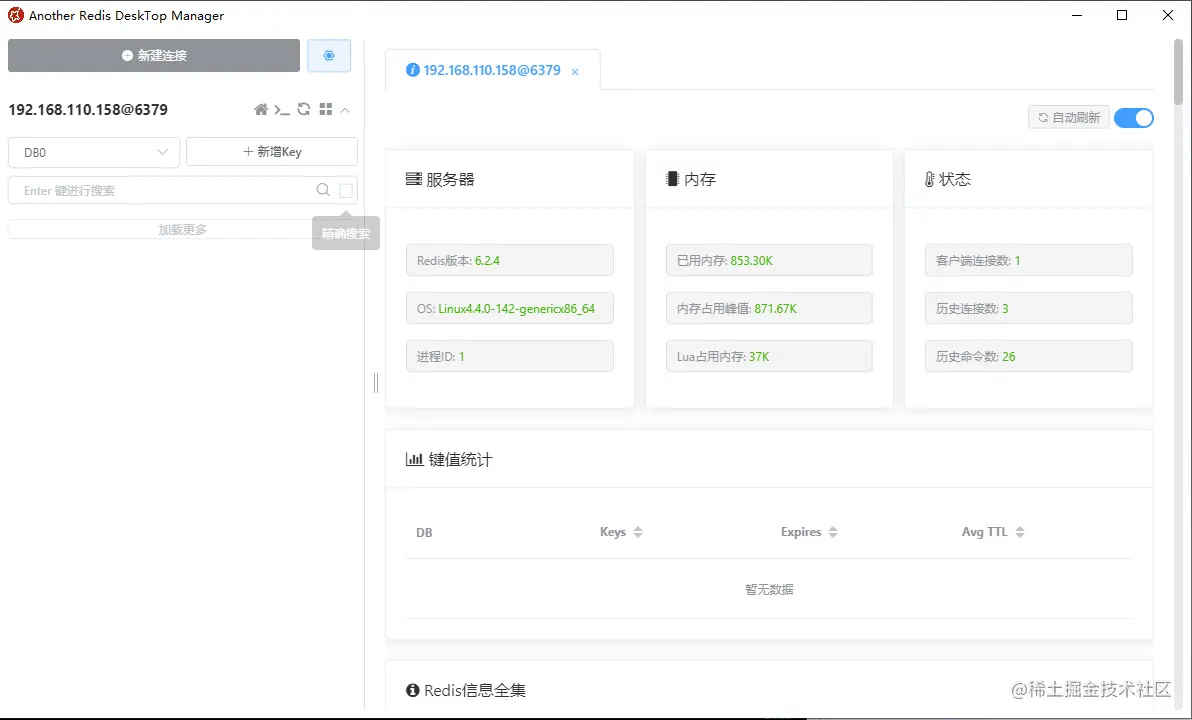1192x720 pixels.
Task: Enable the exact search checkbox
Action: [346, 191]
